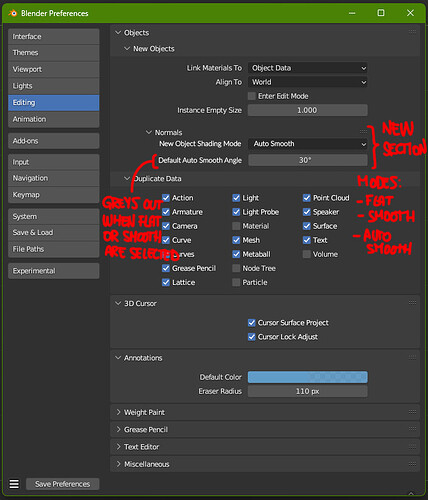Open the Add-ons tab

[54, 141]
